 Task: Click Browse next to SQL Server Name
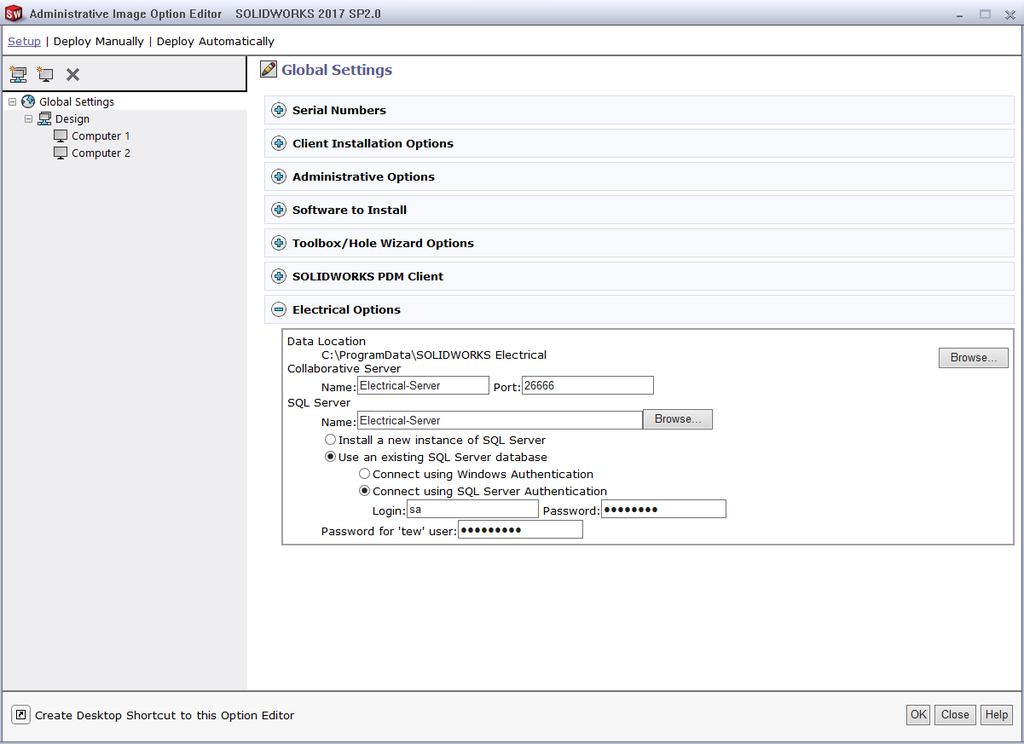678,419
